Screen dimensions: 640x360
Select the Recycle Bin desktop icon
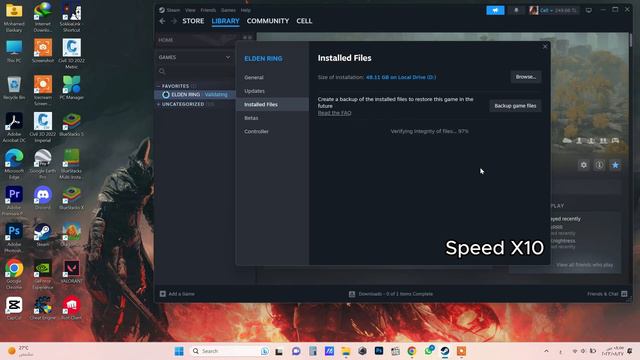(14, 88)
